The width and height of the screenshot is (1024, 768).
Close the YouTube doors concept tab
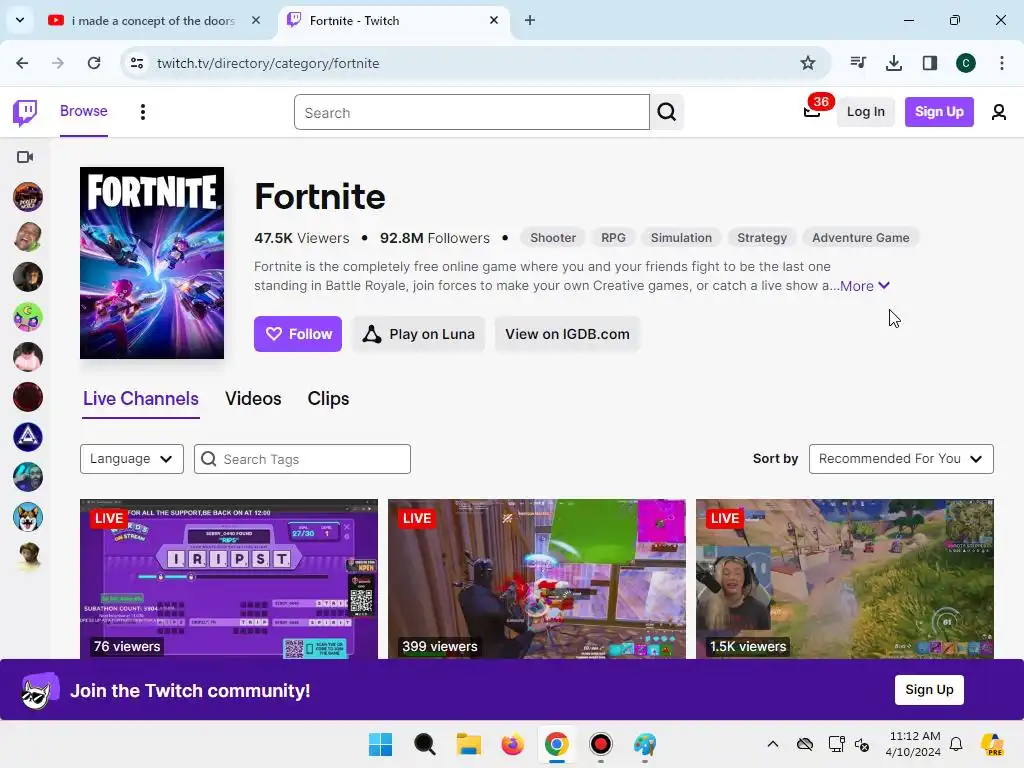(x=256, y=20)
